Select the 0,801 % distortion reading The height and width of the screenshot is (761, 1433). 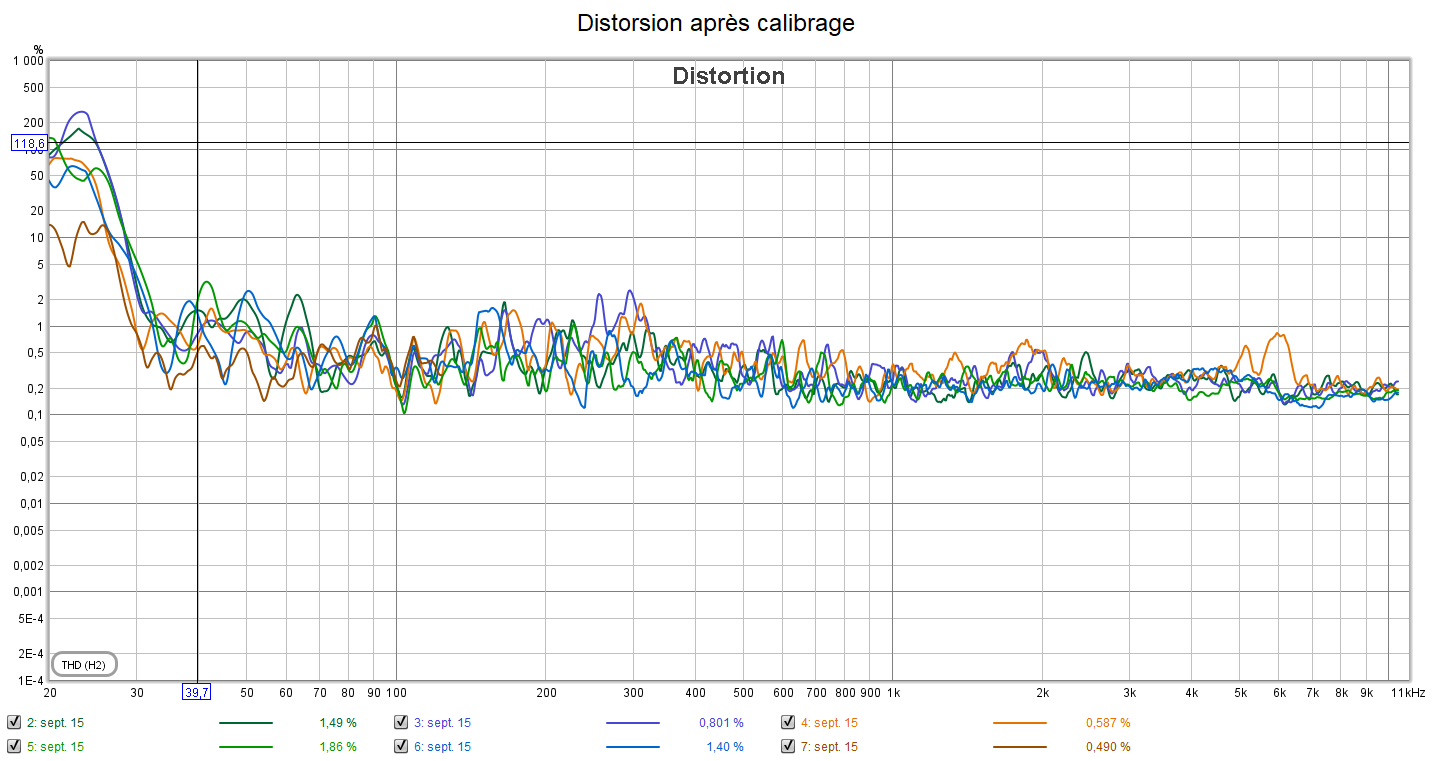tap(720, 723)
